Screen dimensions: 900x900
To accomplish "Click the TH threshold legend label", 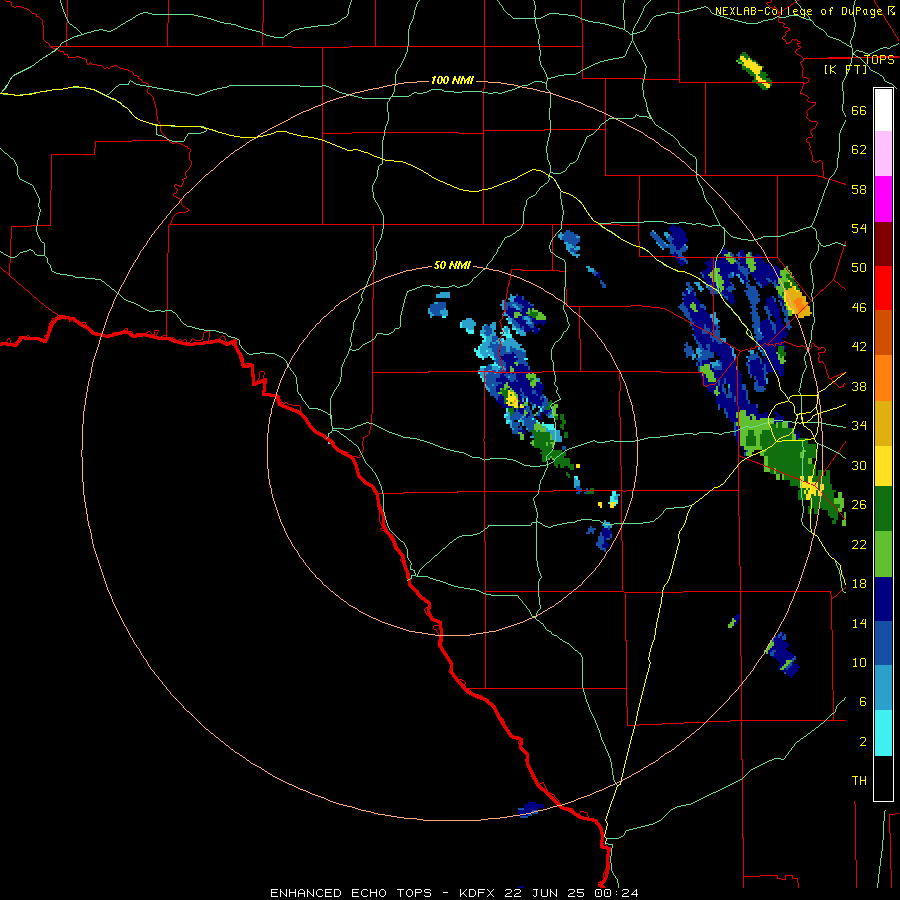I will tap(859, 781).
